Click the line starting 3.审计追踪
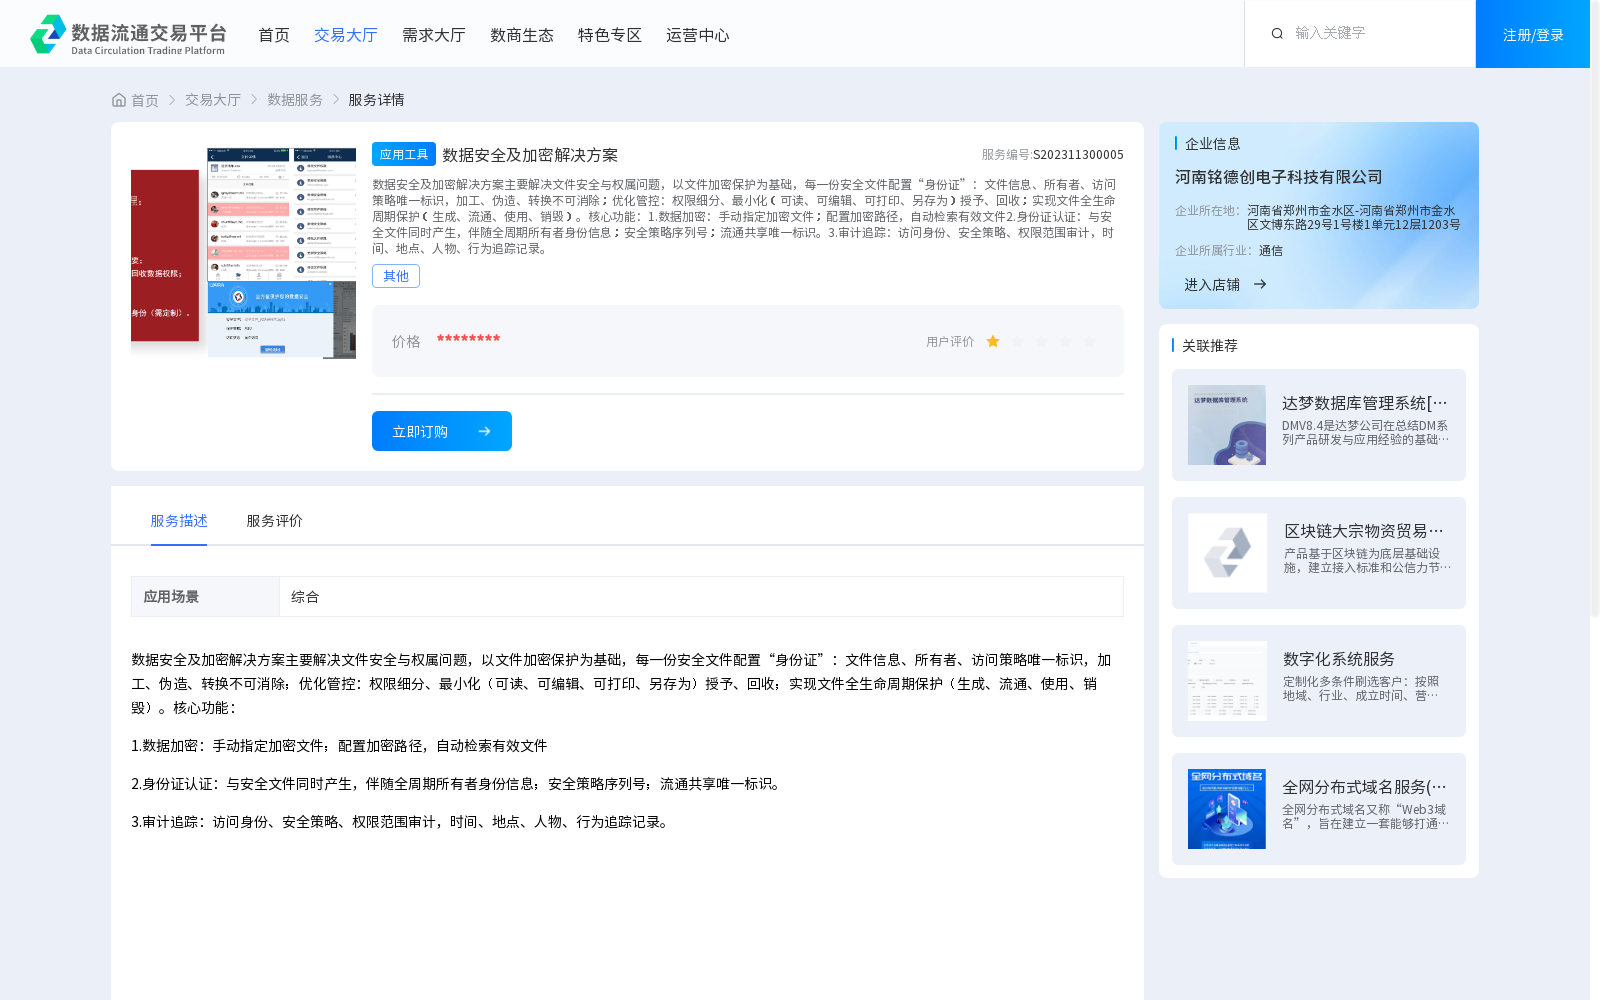 tap(402, 822)
